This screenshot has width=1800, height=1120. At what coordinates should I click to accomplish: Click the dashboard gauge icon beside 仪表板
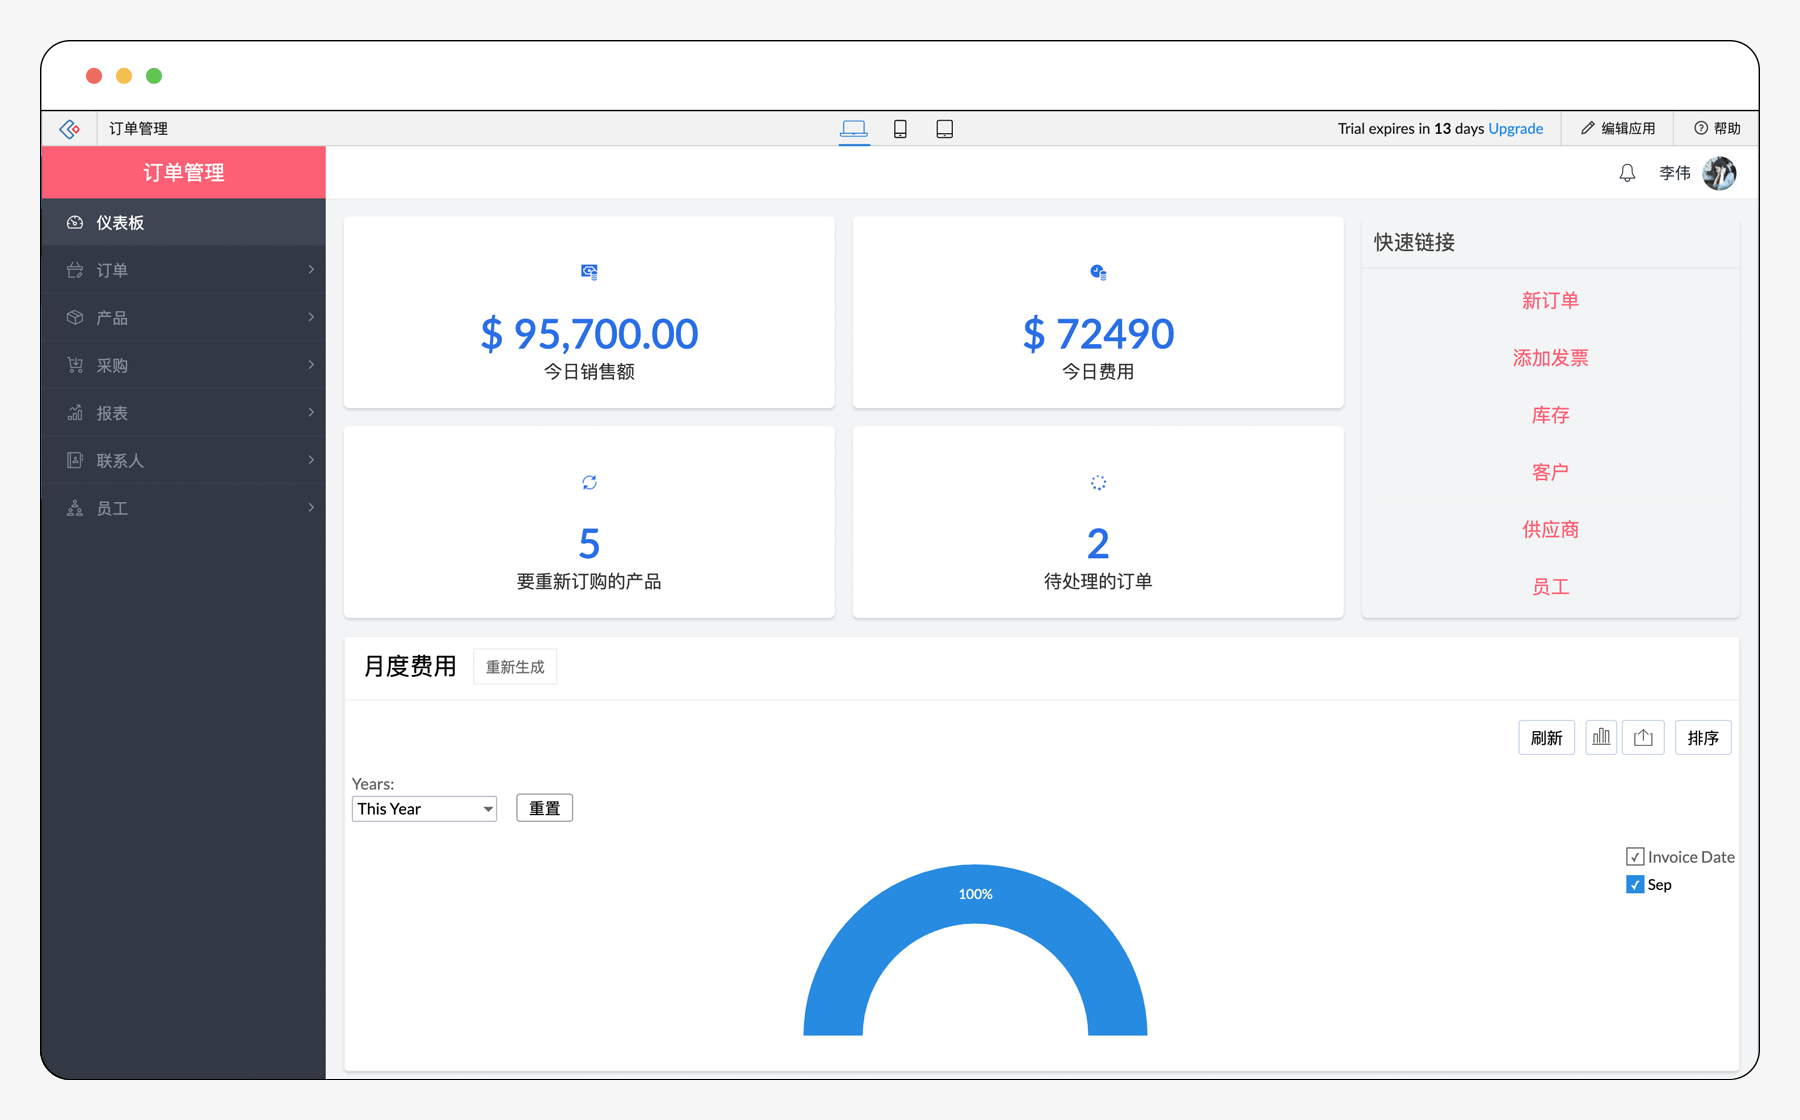tap(75, 222)
